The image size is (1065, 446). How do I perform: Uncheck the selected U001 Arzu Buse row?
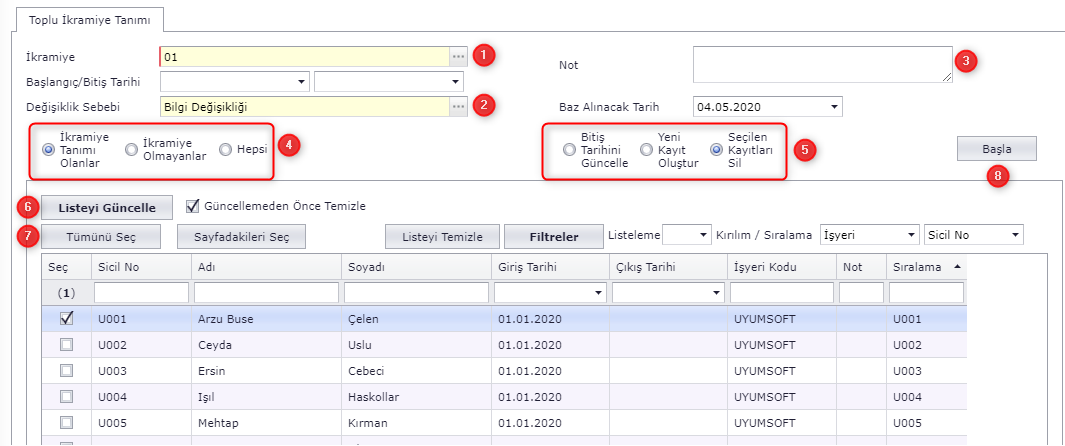67,319
